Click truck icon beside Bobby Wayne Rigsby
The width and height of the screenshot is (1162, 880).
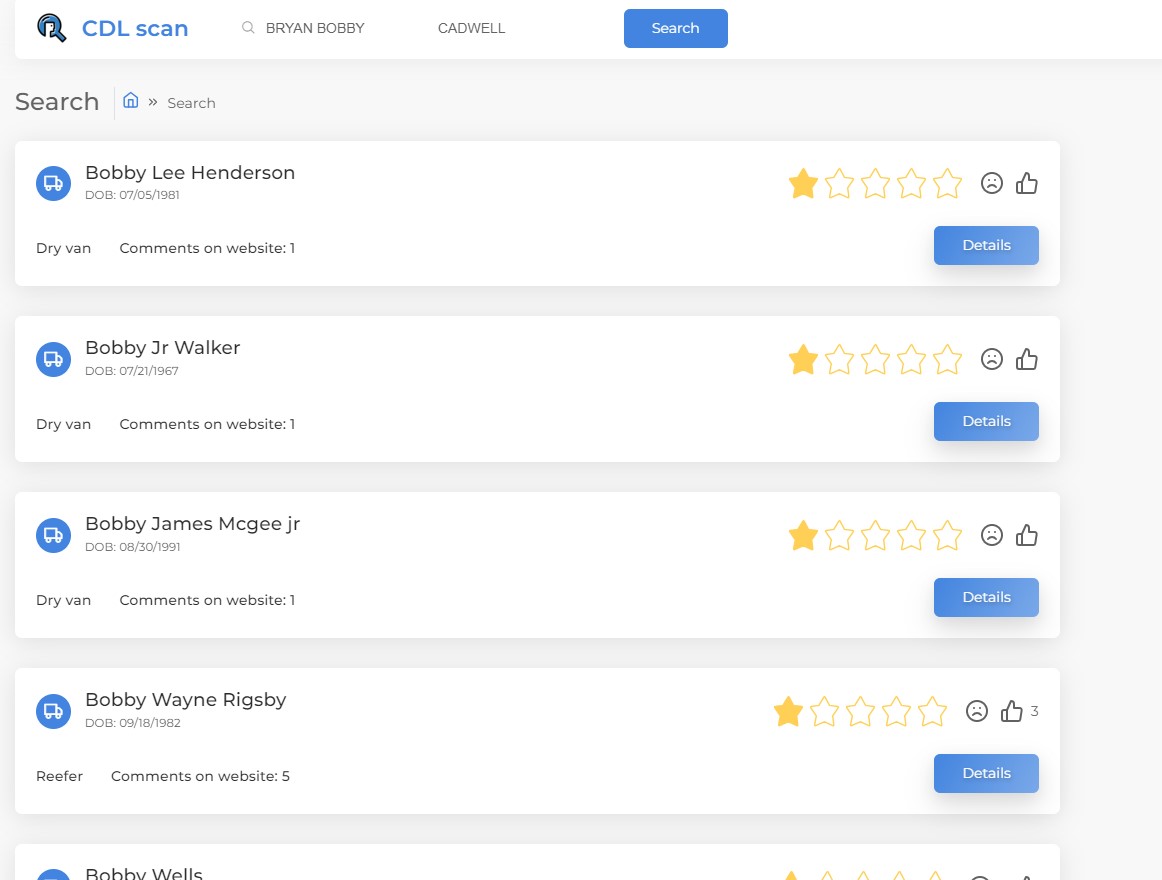[x=53, y=711]
